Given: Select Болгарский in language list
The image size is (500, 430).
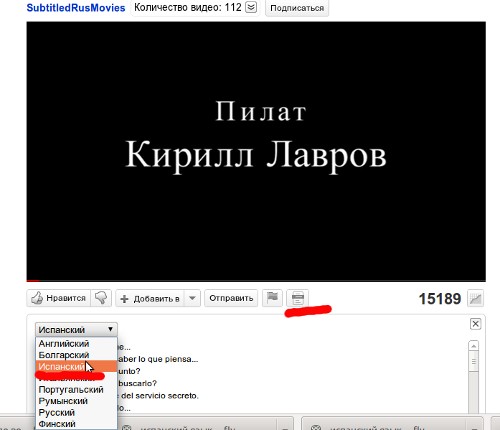Looking at the screenshot, I should click(x=76, y=355).
